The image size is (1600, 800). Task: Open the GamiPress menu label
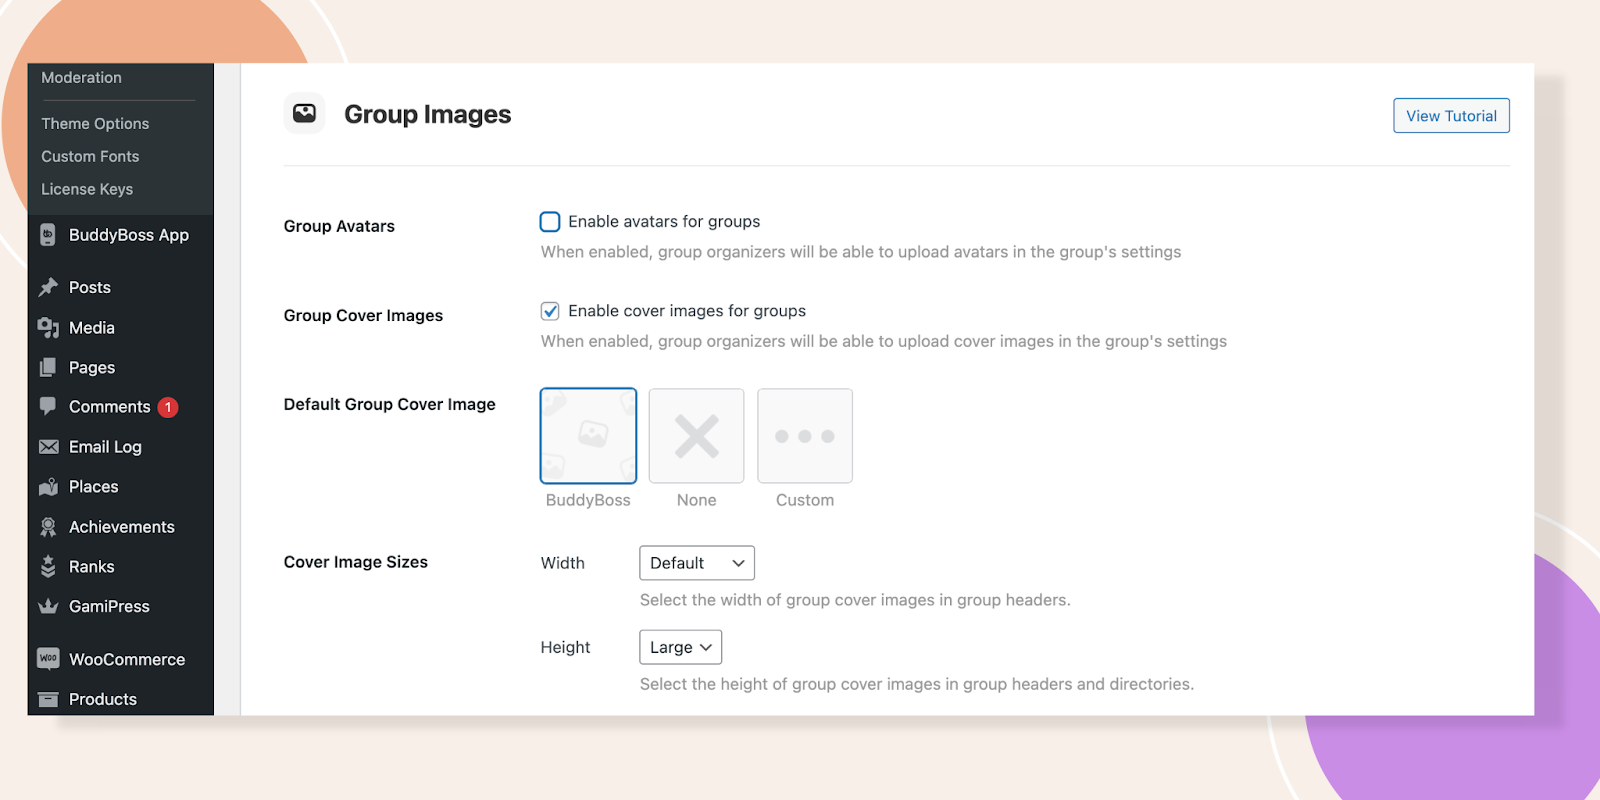click(x=109, y=606)
